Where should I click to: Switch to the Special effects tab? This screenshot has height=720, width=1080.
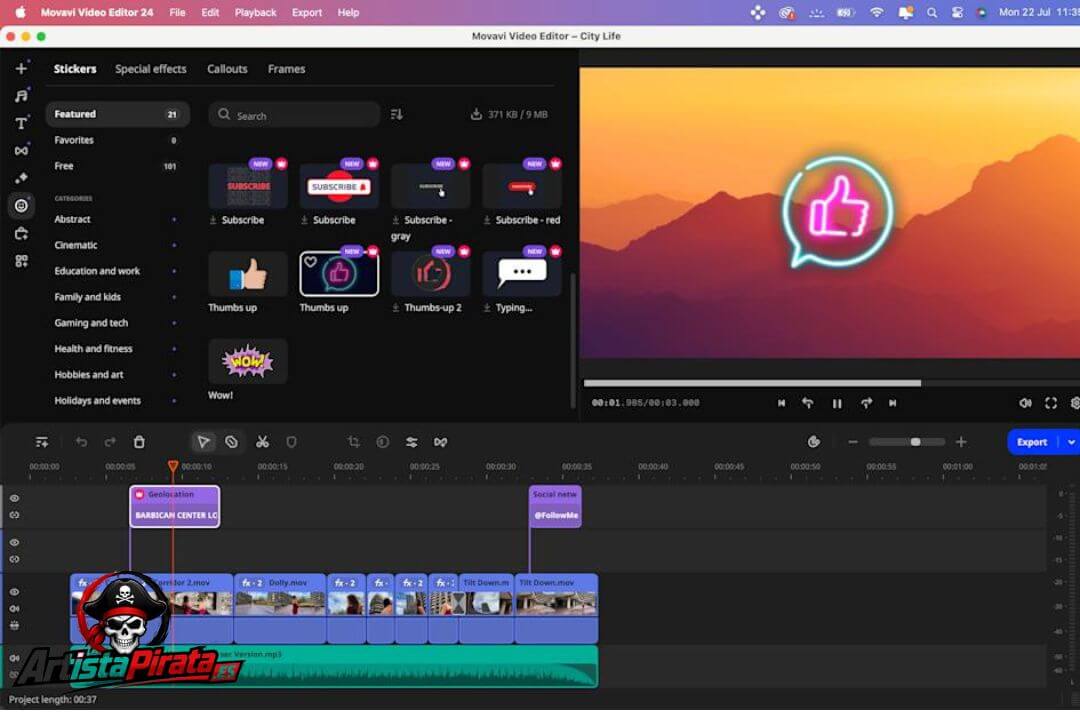(151, 69)
